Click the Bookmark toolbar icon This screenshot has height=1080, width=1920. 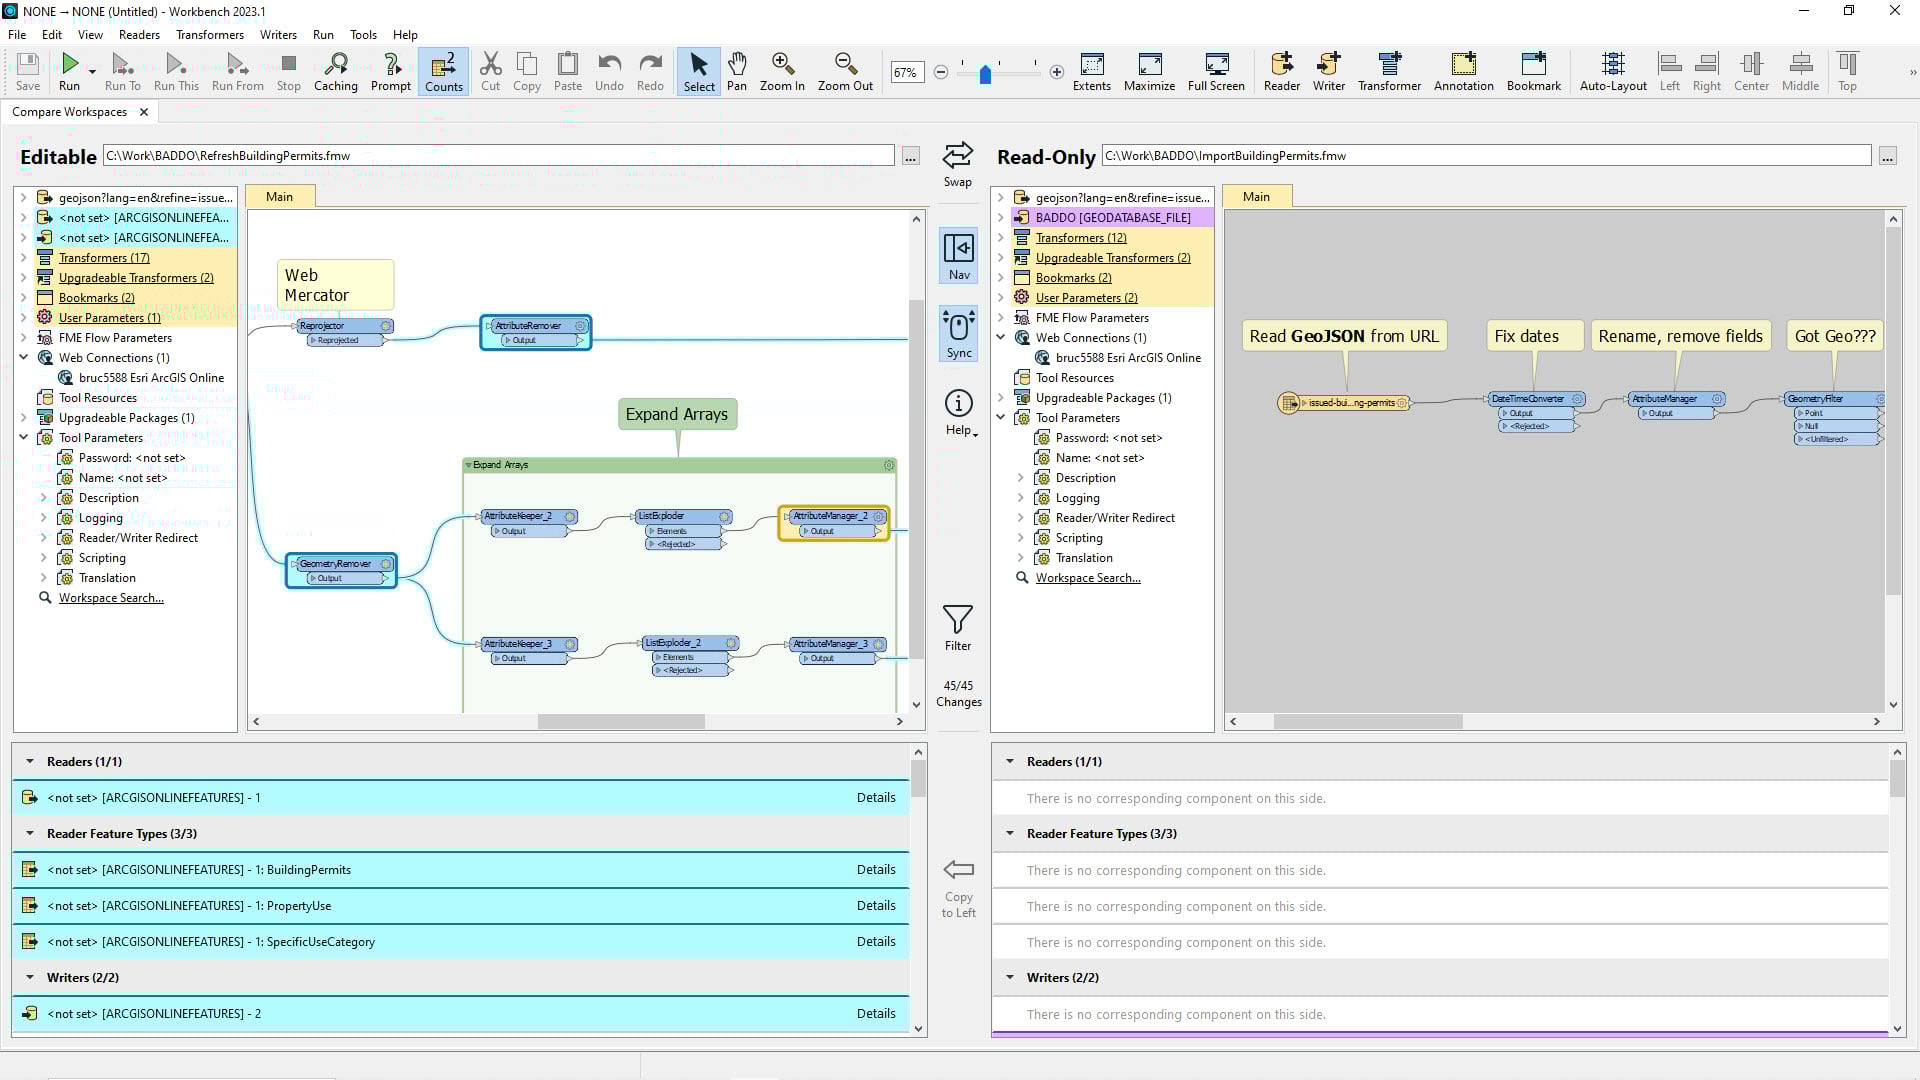point(1532,65)
